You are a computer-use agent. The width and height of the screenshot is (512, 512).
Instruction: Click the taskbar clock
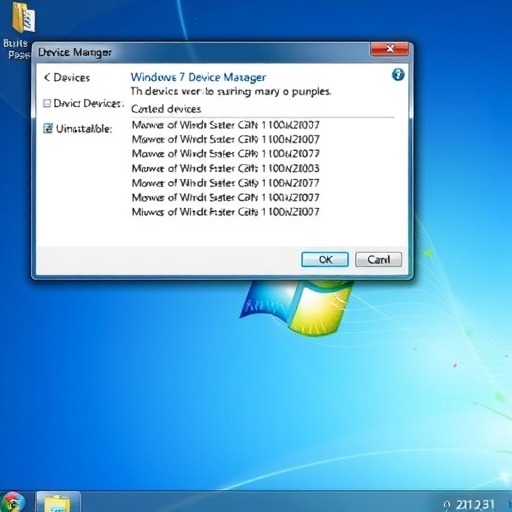(475, 504)
